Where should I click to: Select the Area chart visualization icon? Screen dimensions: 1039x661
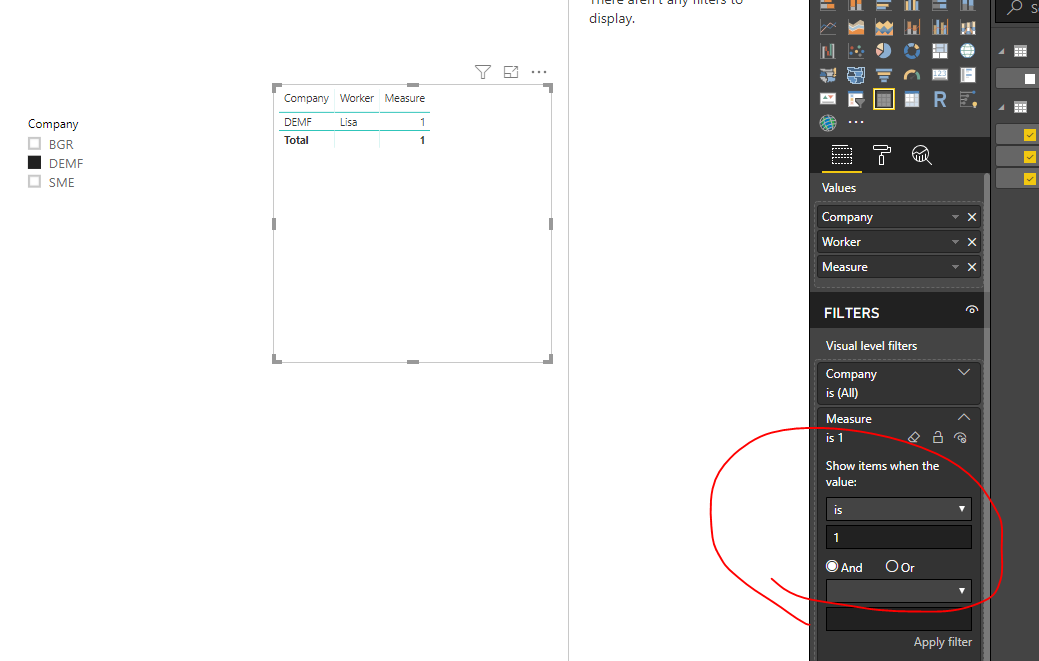pos(855,27)
